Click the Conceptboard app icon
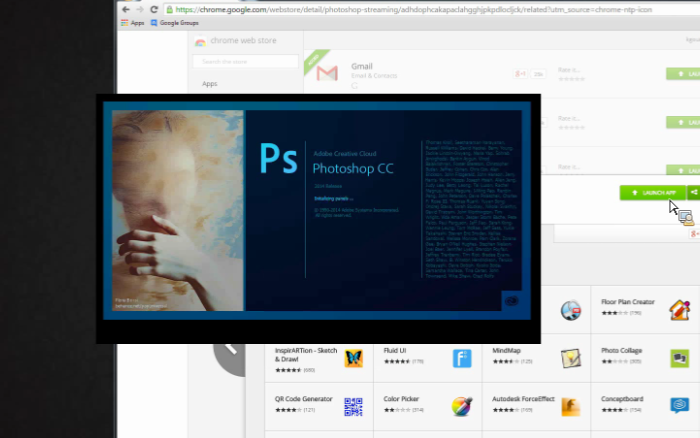 pos(679,406)
